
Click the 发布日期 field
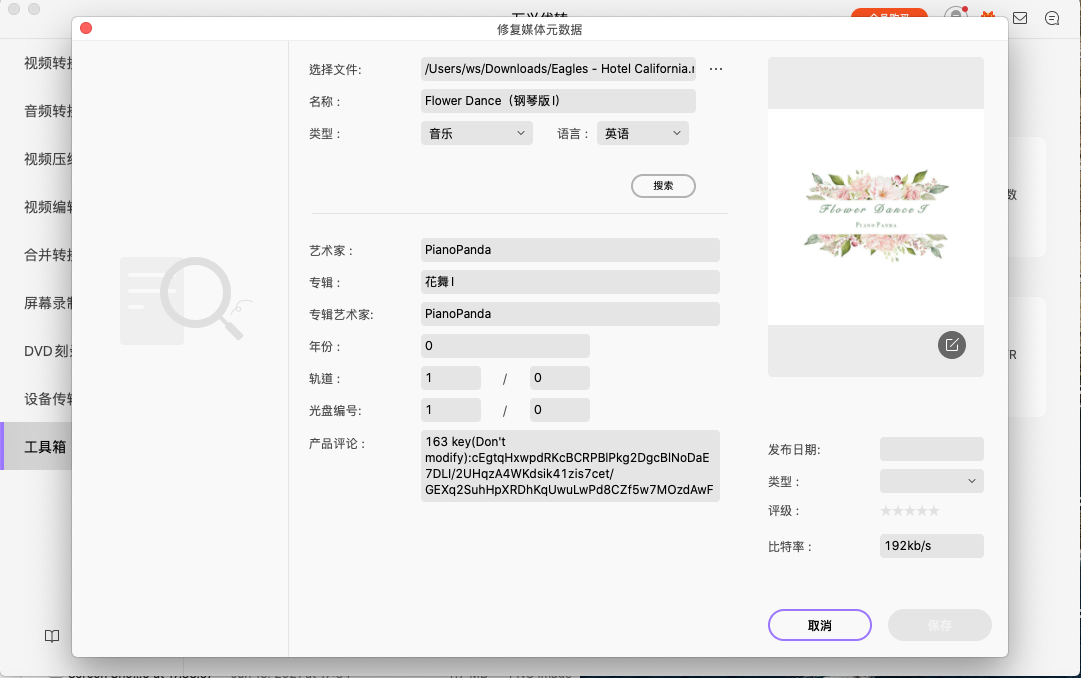tap(931, 449)
